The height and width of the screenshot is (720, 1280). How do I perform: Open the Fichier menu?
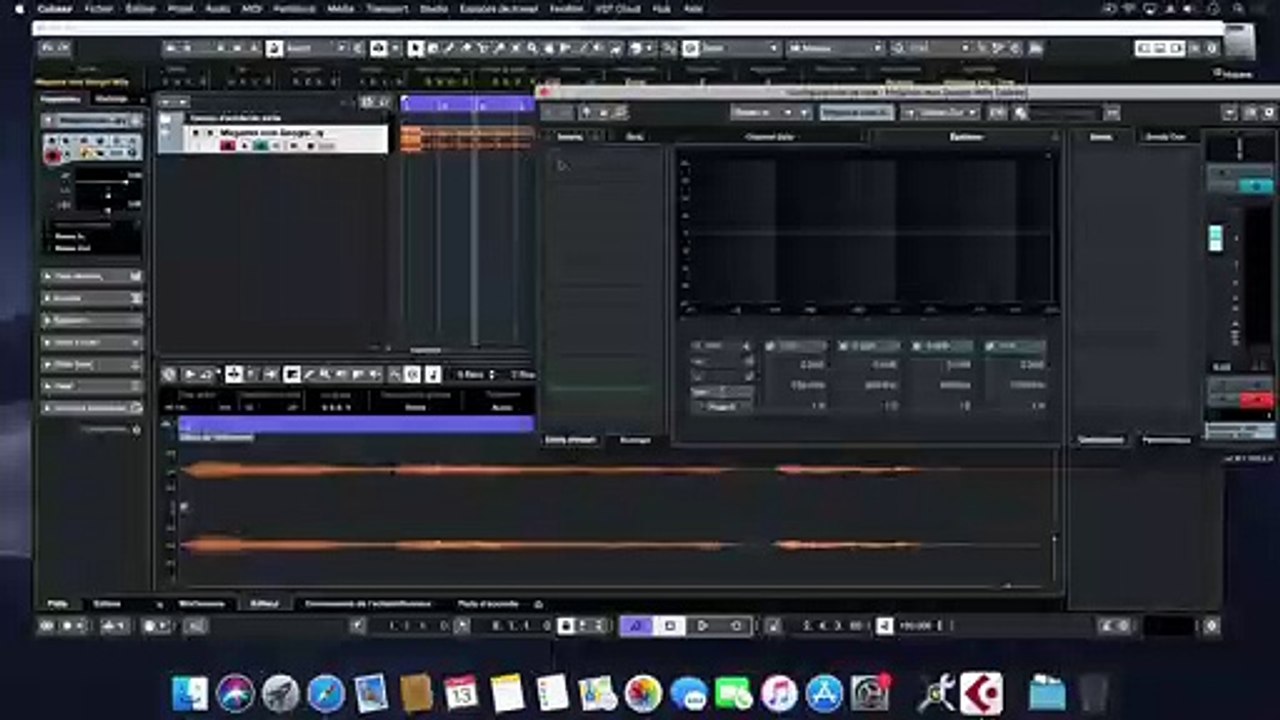(x=98, y=8)
